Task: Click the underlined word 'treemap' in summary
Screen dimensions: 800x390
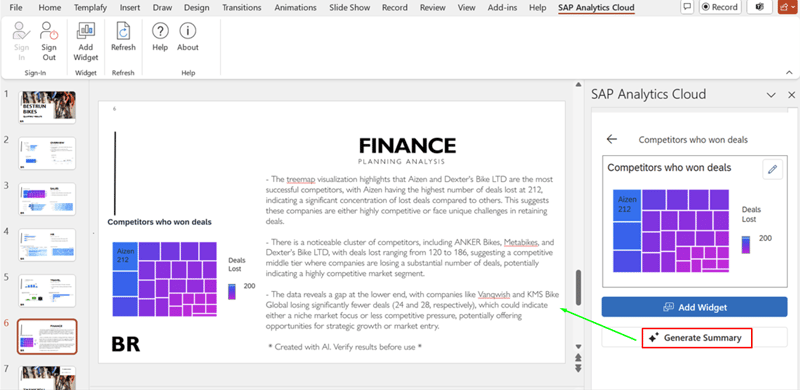Action: pyautogui.click(x=301, y=180)
